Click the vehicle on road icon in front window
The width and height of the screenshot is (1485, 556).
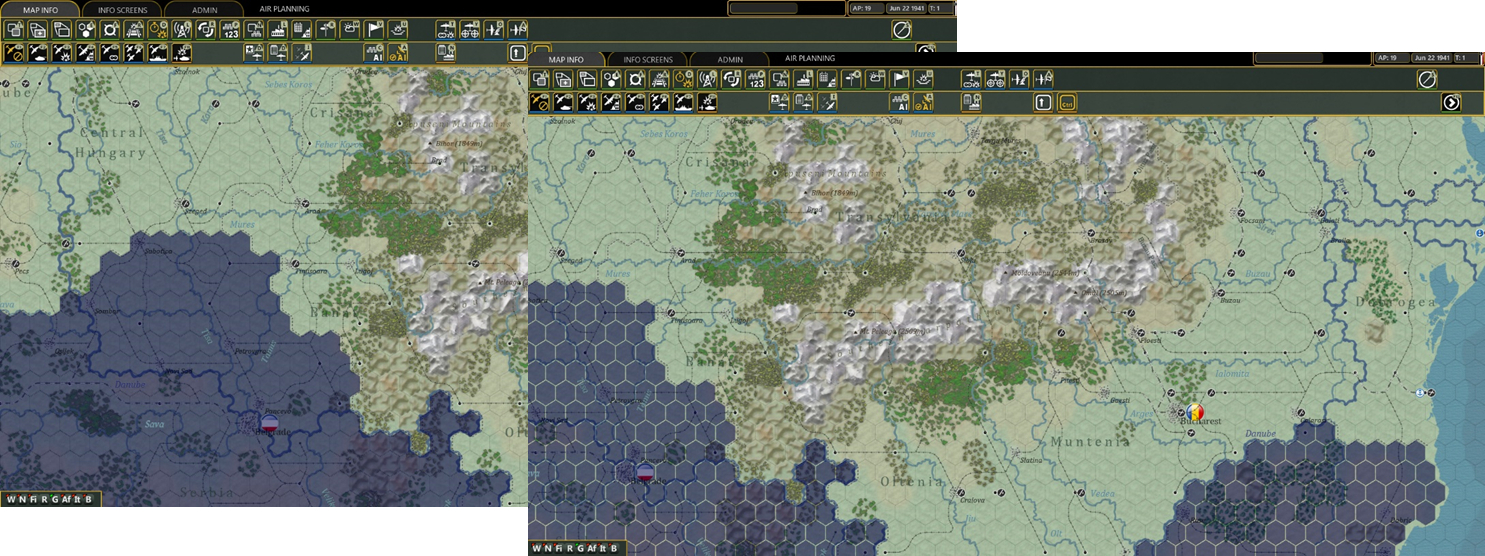(x=659, y=79)
